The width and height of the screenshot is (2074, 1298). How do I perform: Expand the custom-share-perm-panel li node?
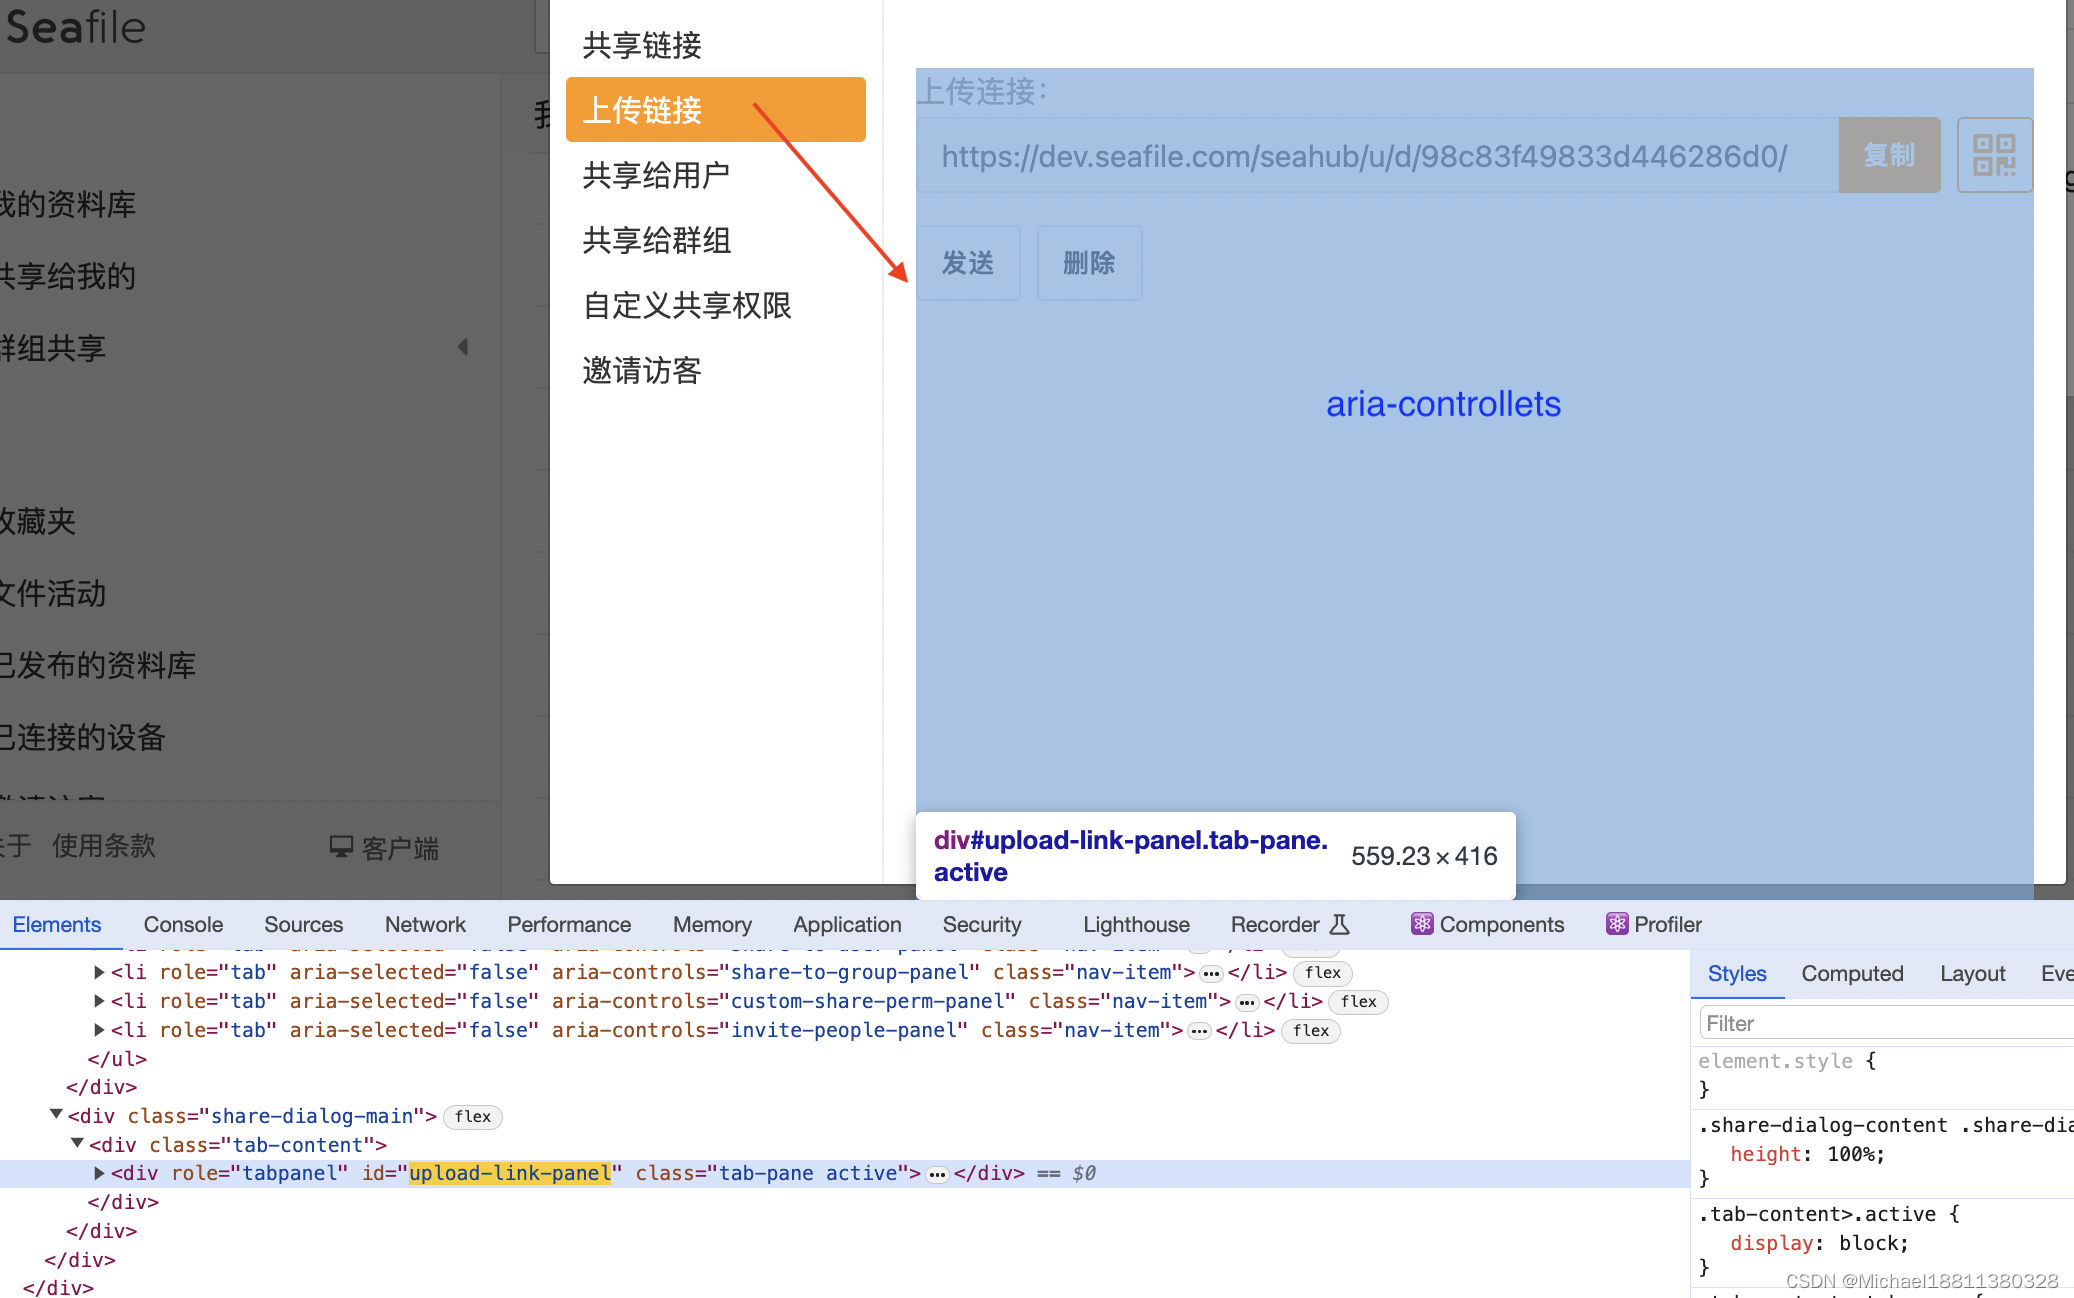[x=99, y=1001]
